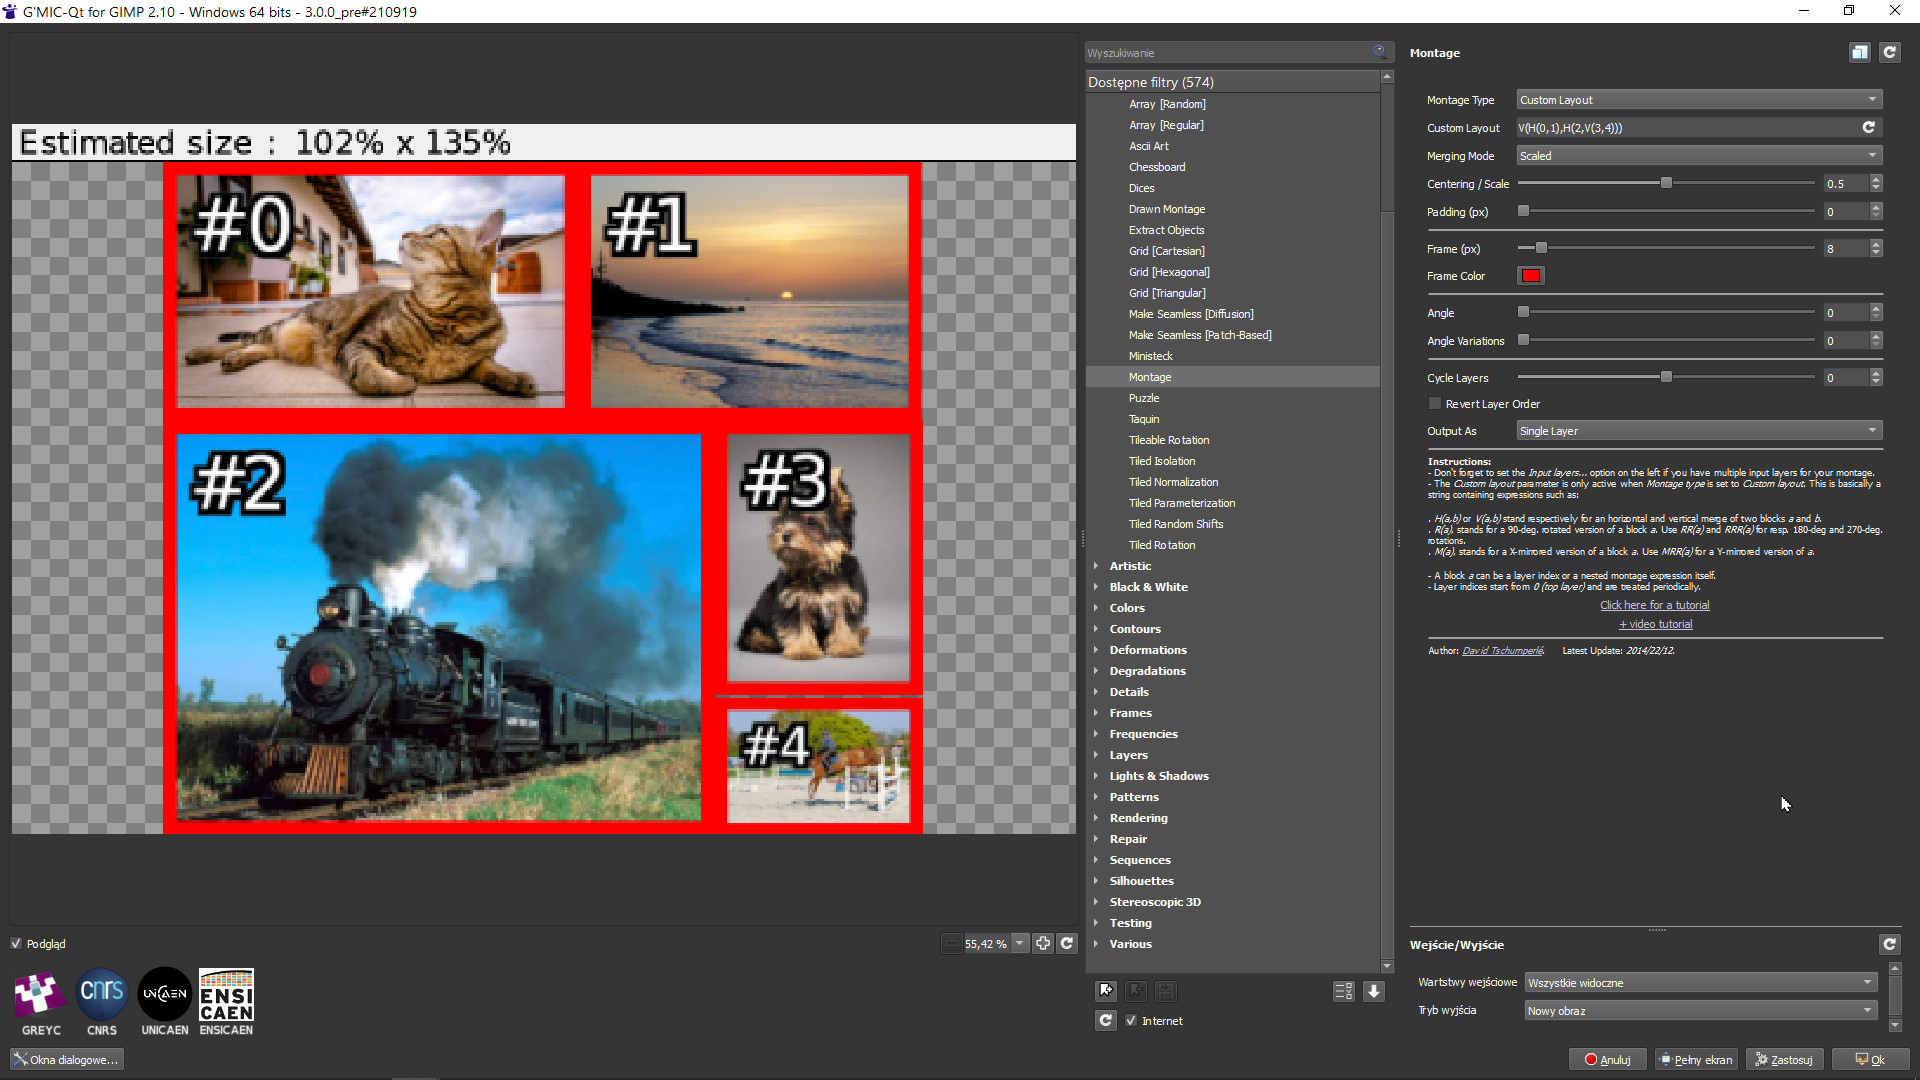Enable Revert Layer Order checkbox

click(x=1435, y=404)
